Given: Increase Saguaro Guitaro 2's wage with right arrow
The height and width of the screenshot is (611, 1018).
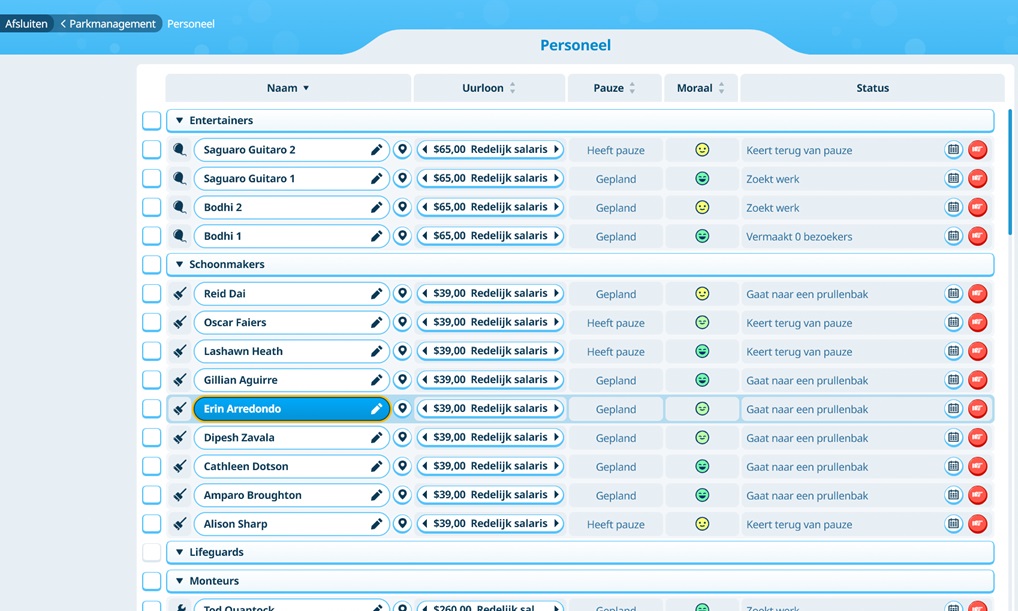Looking at the screenshot, I should 556,149.
